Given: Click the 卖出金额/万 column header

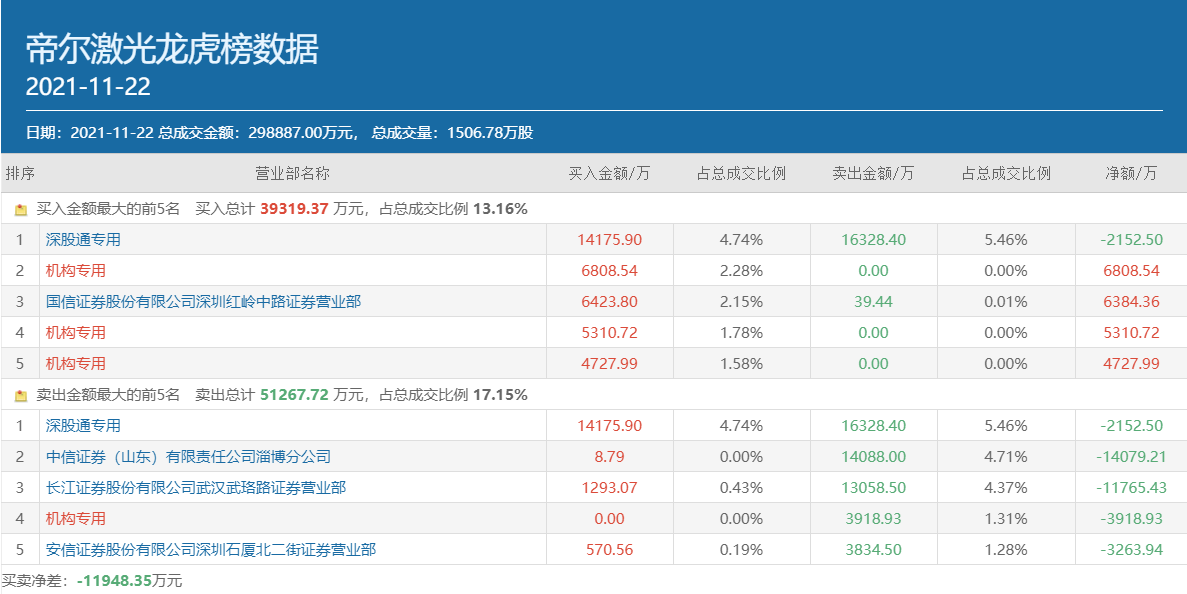Looking at the screenshot, I should [873, 173].
